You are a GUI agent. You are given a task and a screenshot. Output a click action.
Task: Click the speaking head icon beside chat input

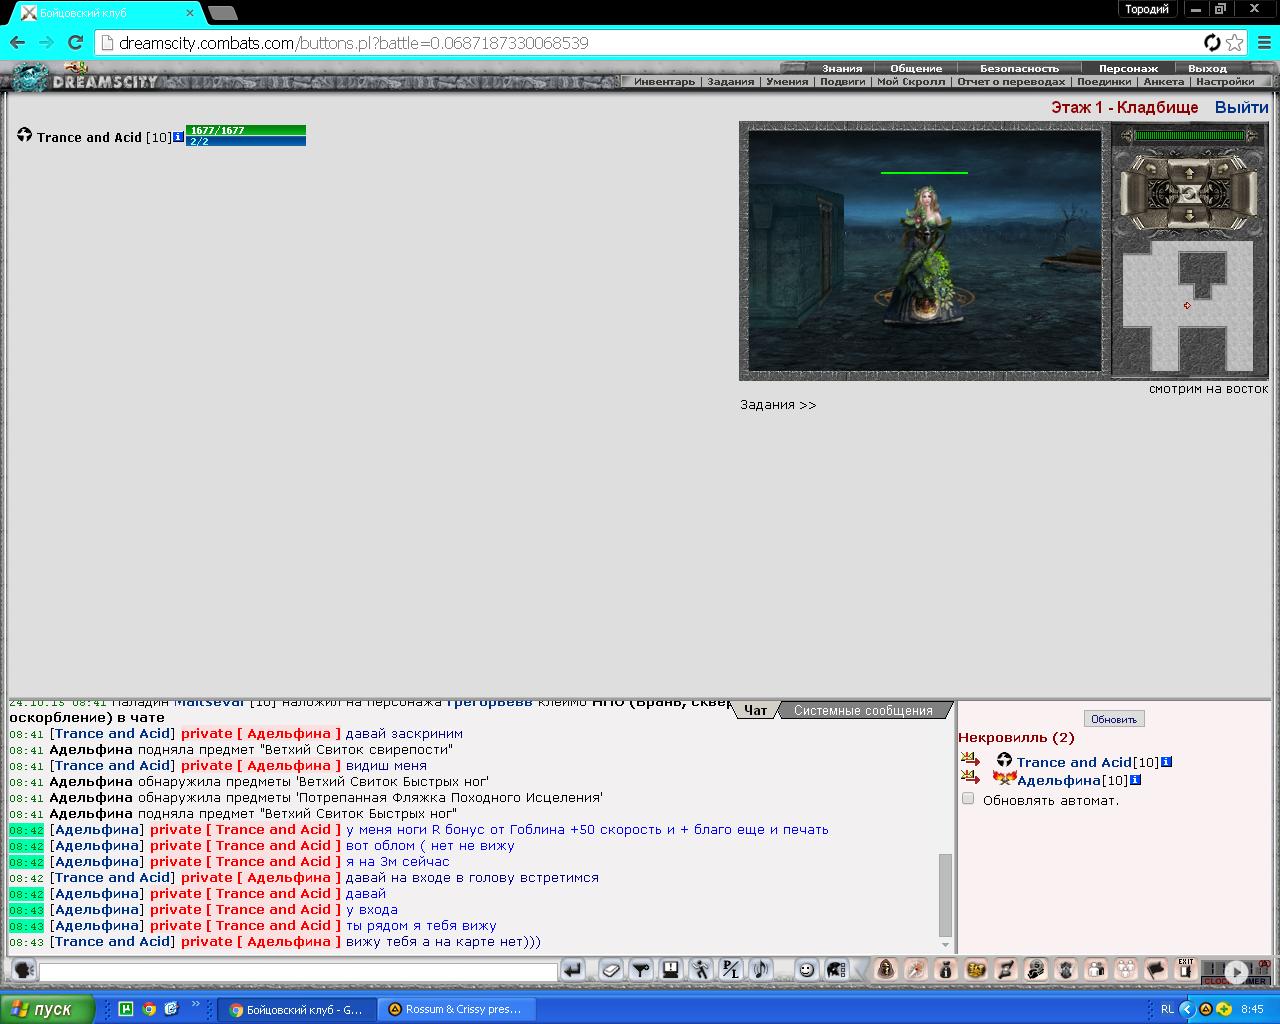tap(24, 970)
